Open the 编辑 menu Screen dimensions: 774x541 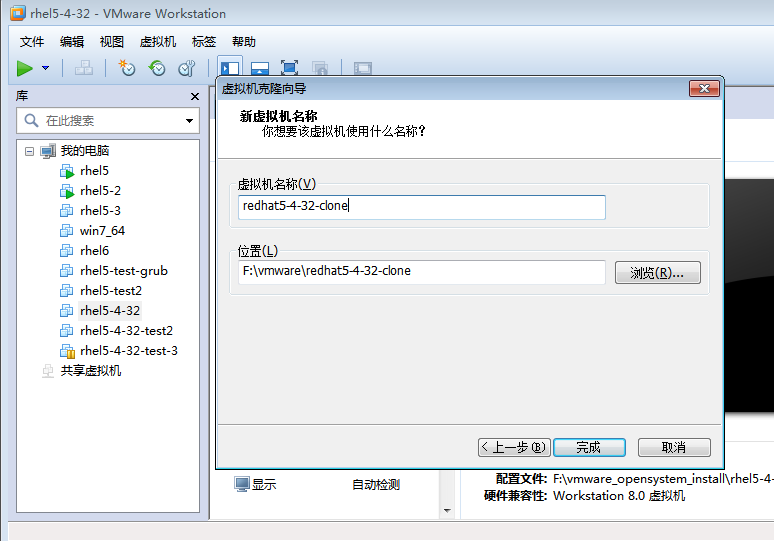(x=72, y=42)
